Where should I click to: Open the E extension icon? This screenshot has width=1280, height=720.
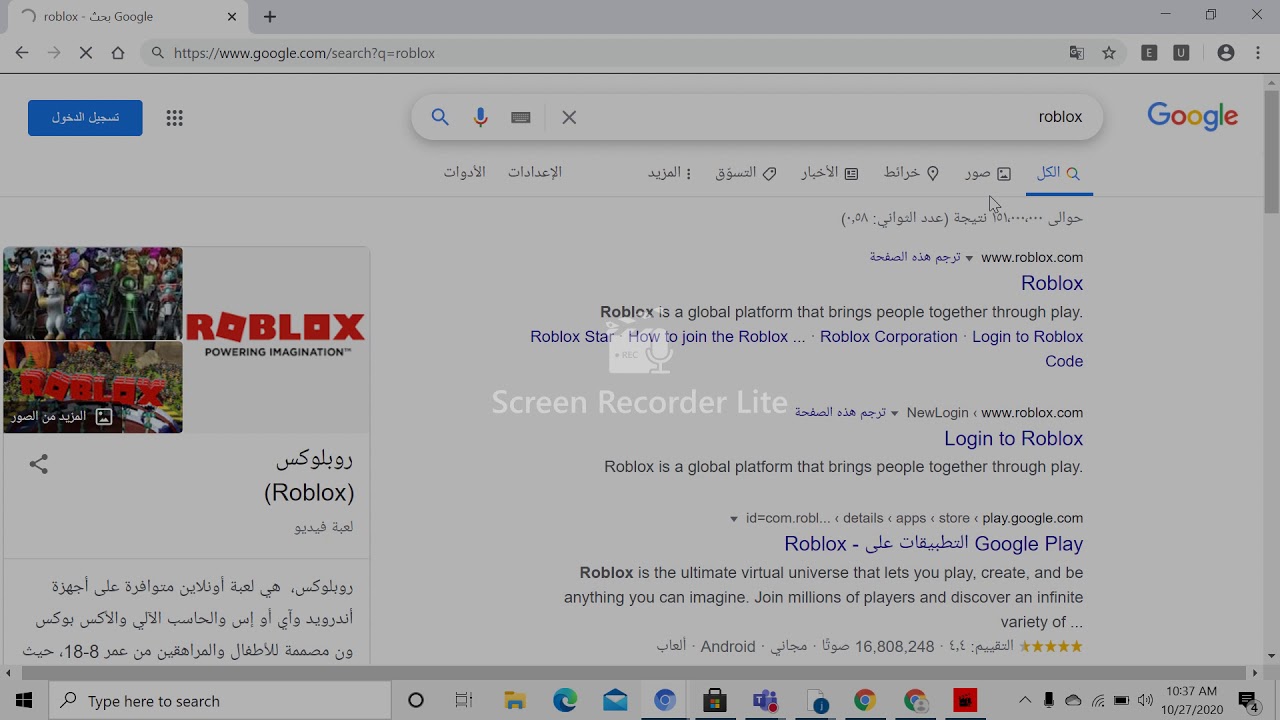tap(1149, 53)
